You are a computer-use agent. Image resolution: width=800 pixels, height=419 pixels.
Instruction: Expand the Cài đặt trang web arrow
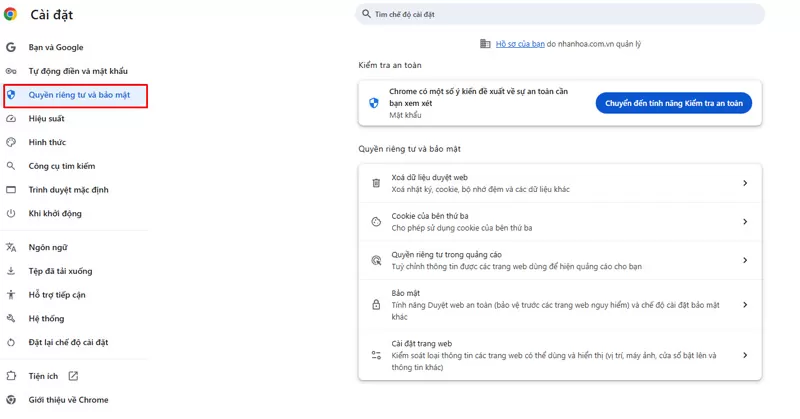(x=745, y=355)
